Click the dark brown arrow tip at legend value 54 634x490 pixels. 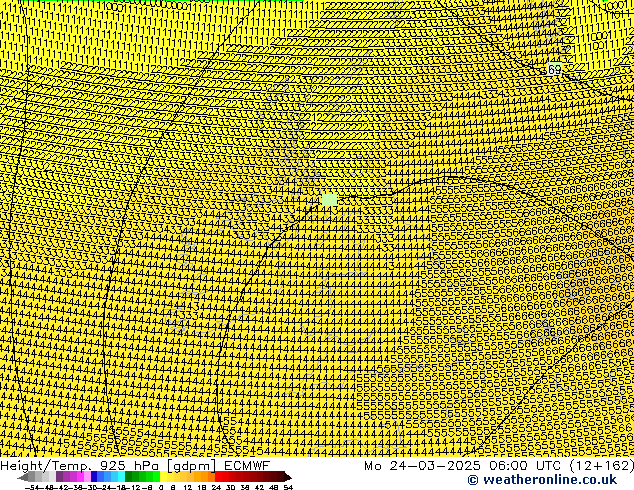288,477
